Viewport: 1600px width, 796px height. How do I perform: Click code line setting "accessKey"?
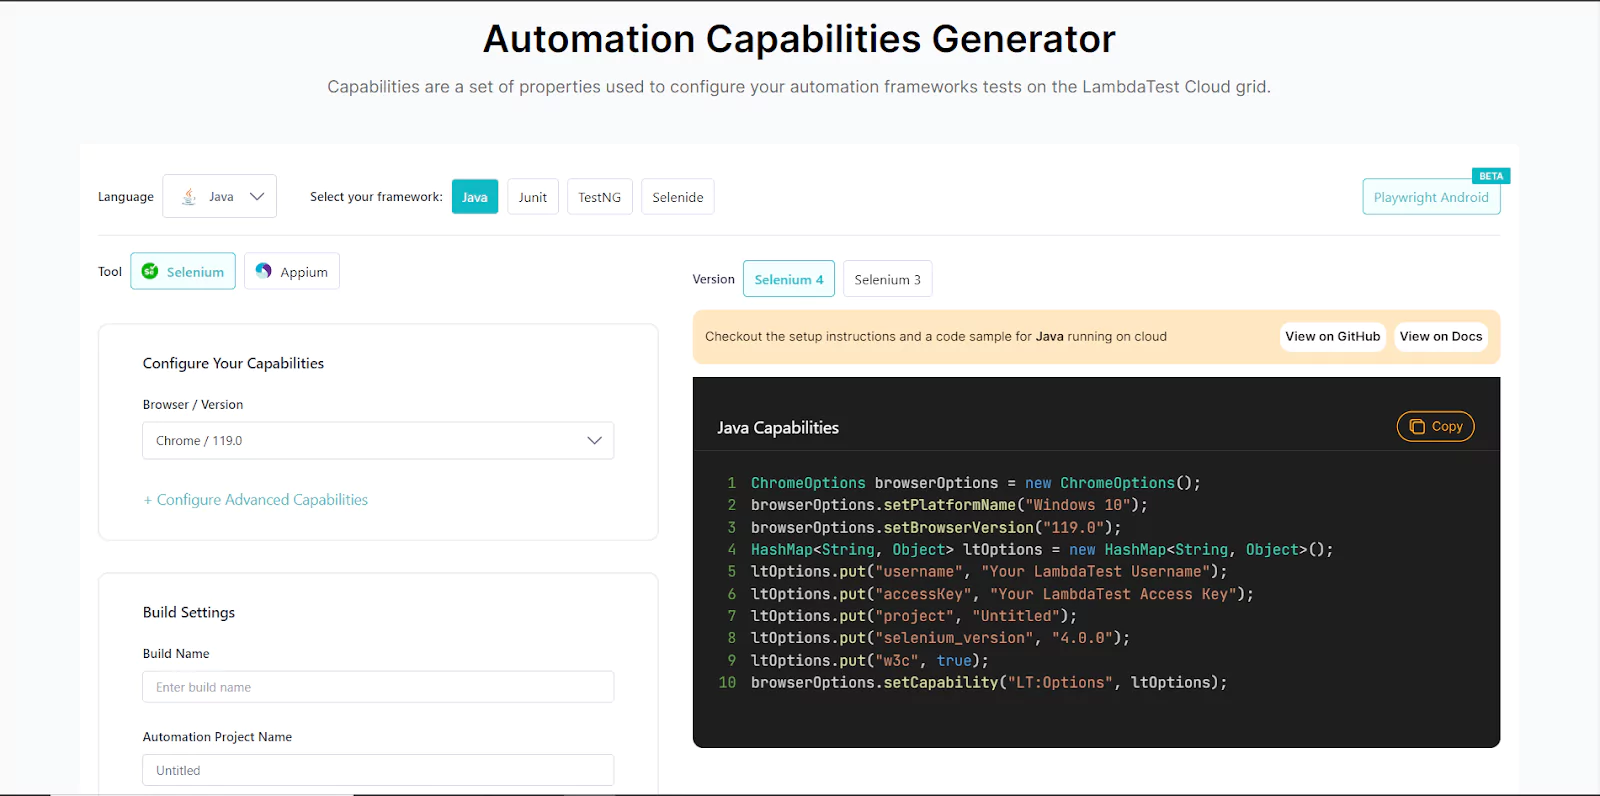pos(1002,594)
